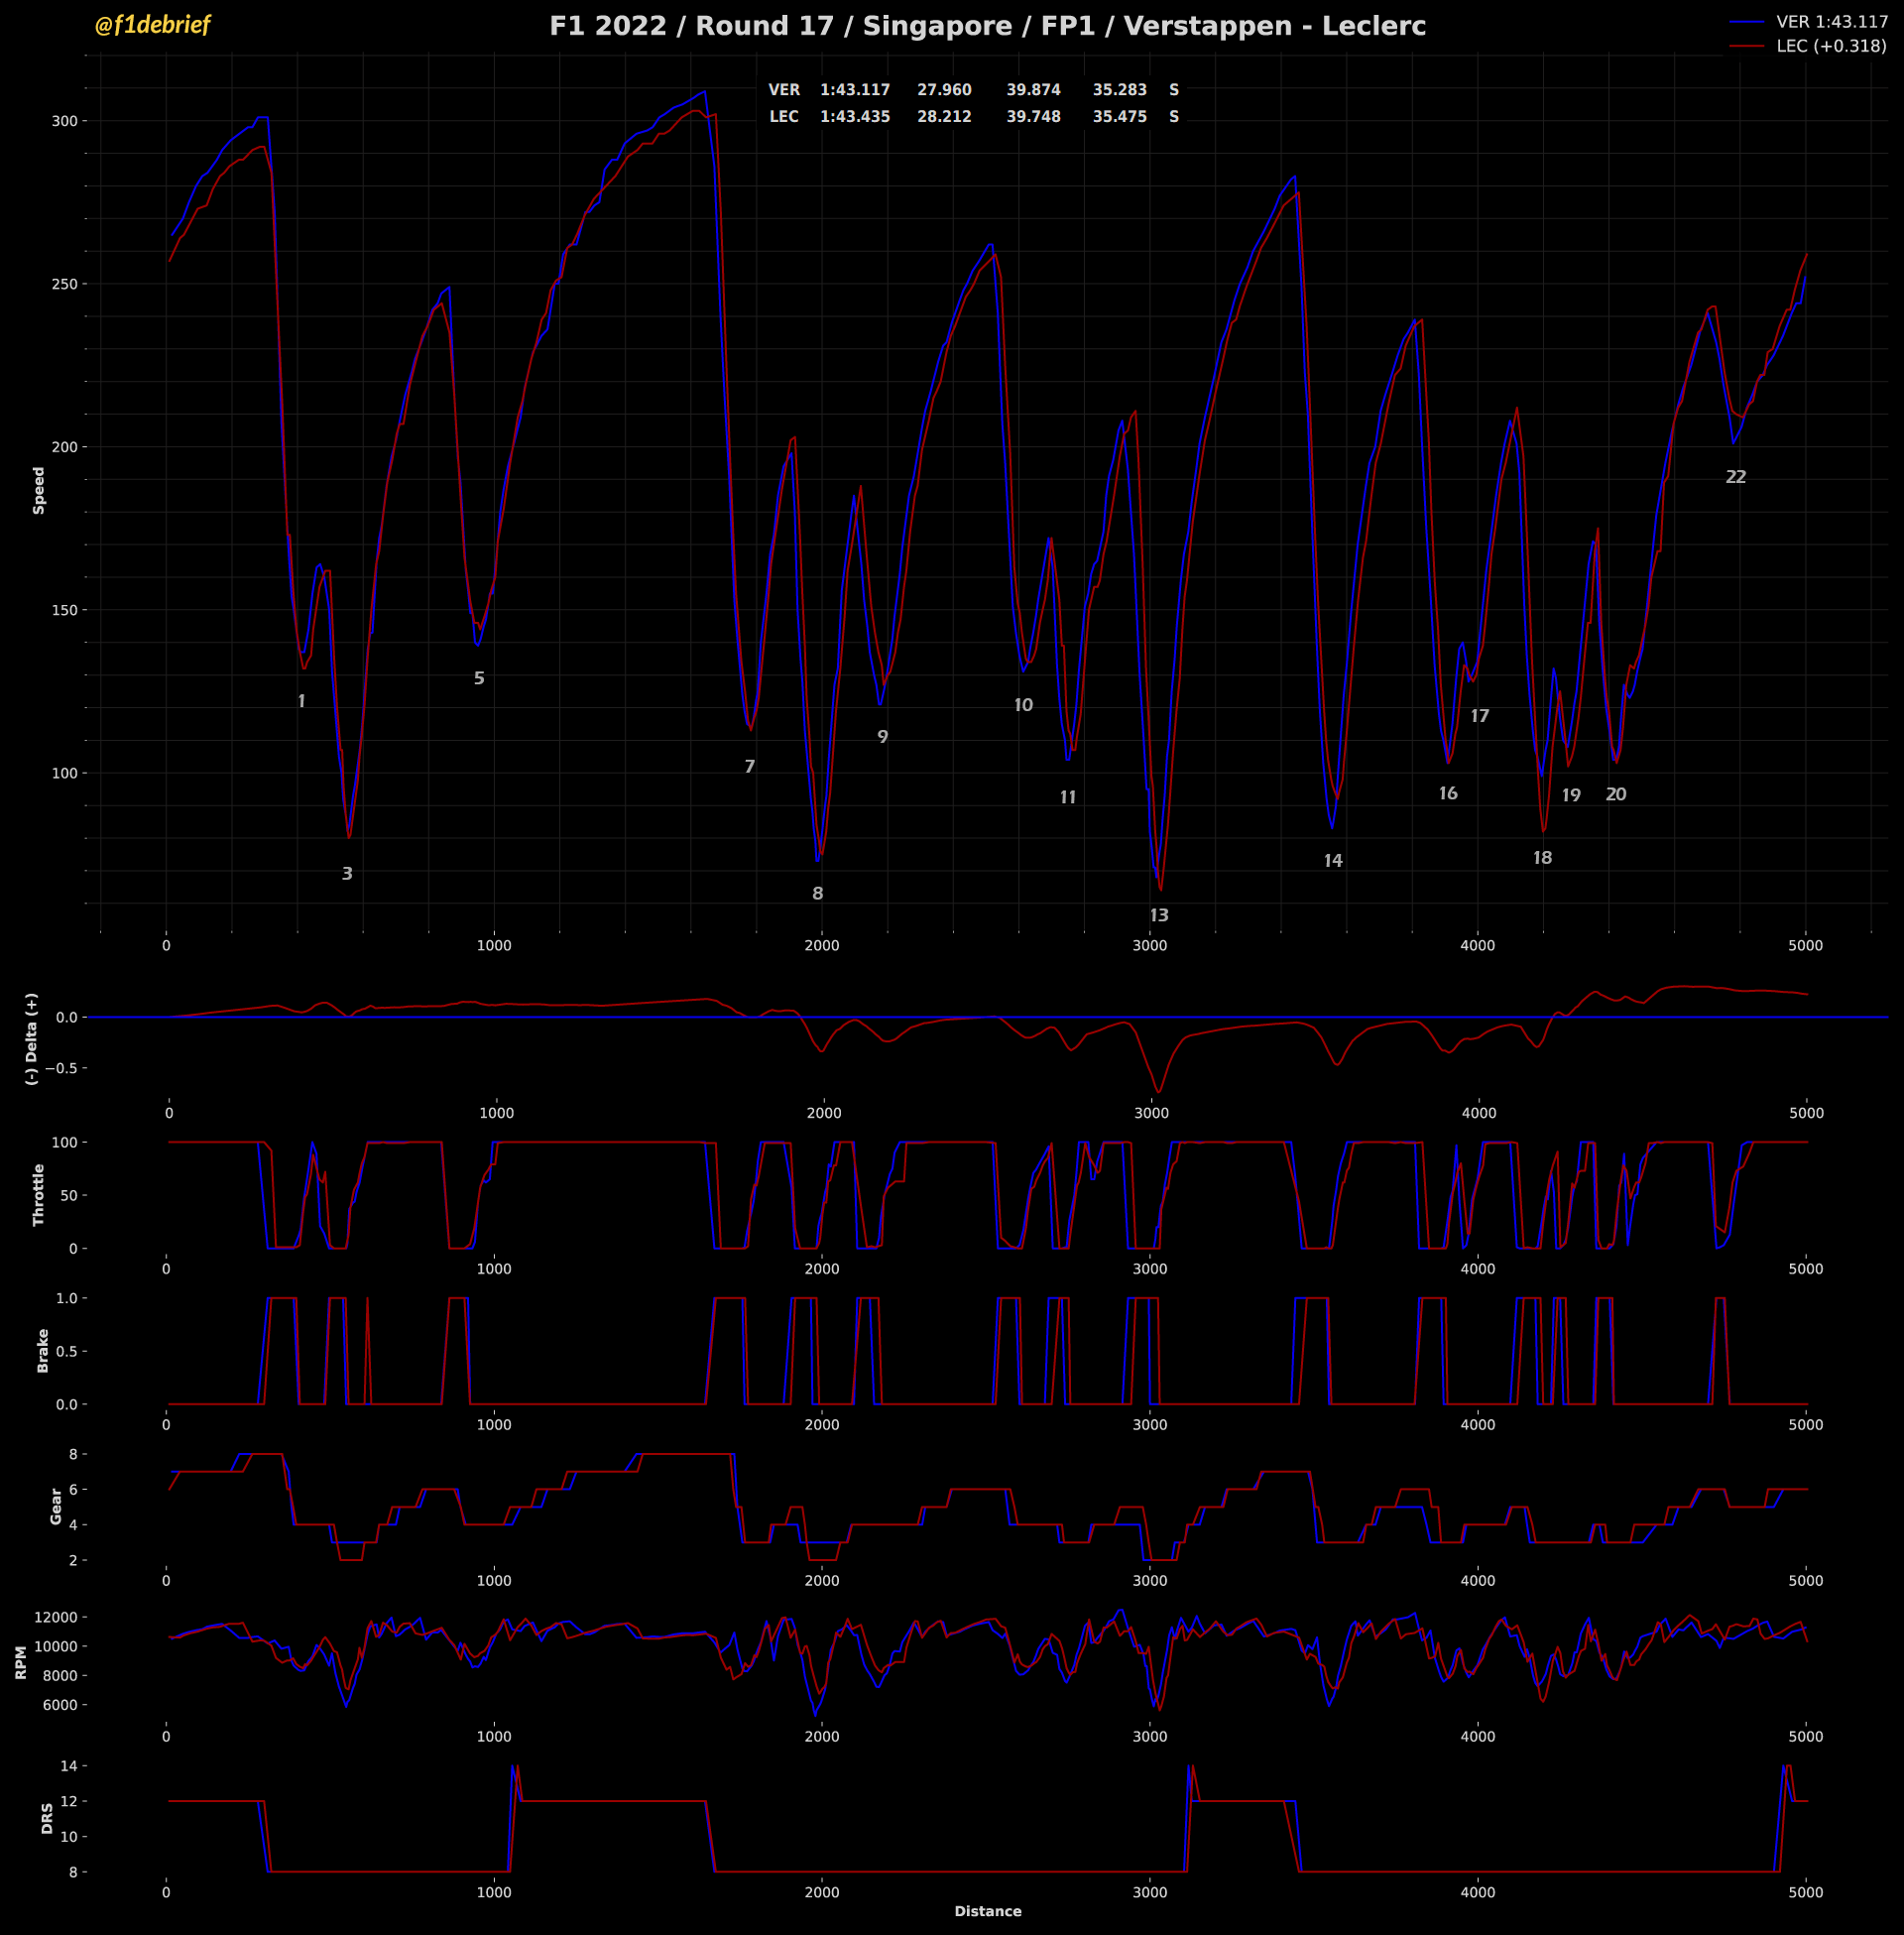Screen dimensions: 1904x1935
Task: Click turn 13 corner marker label
Action: [x=1158, y=915]
